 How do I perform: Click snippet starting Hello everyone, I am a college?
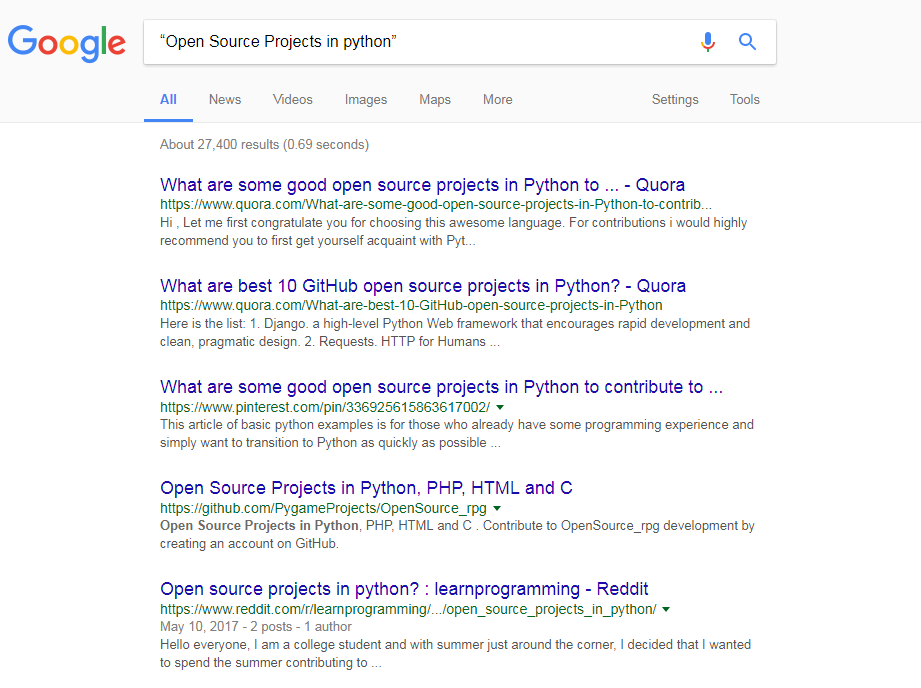[x=455, y=653]
